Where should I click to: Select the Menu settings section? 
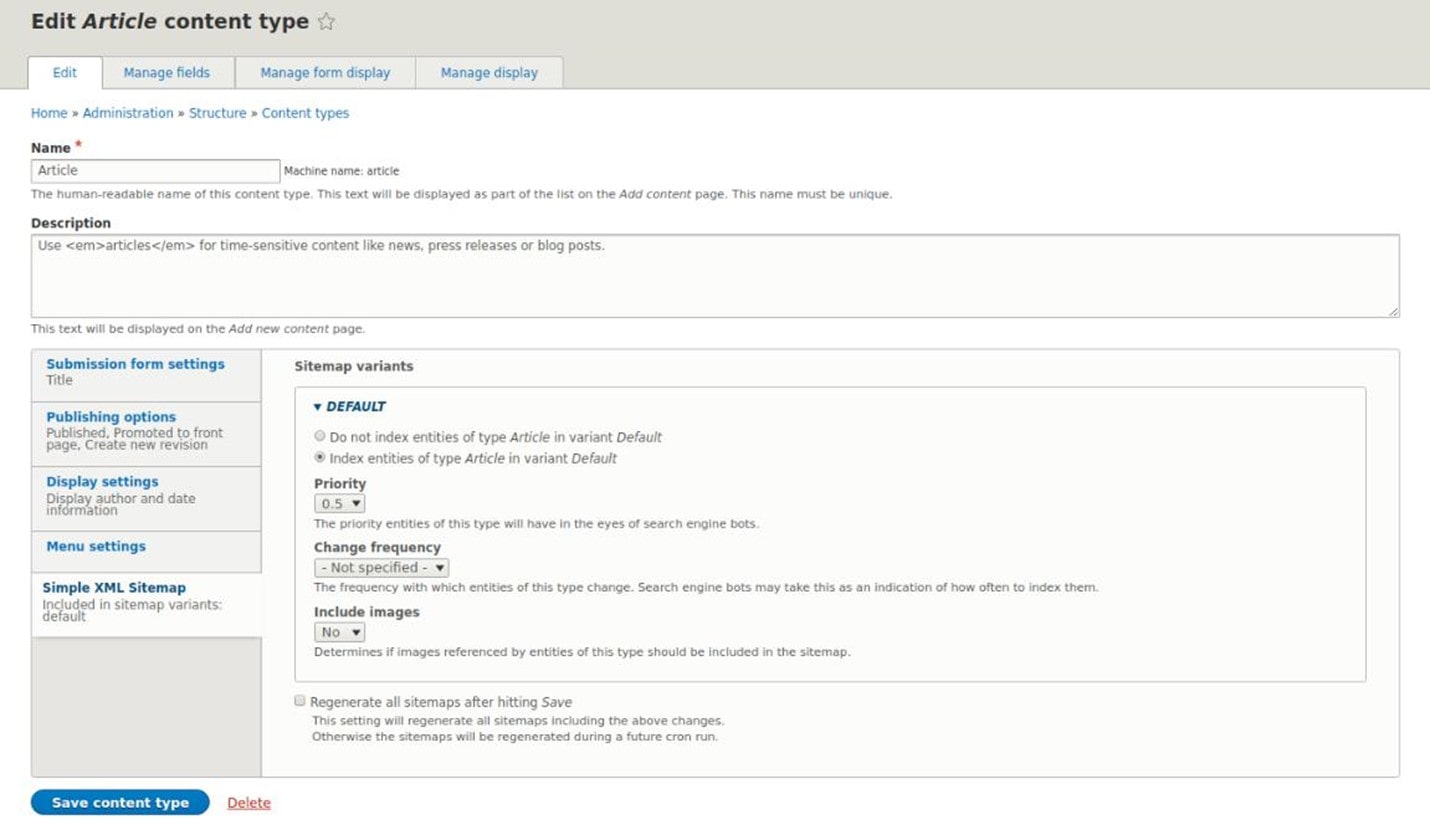(x=95, y=546)
